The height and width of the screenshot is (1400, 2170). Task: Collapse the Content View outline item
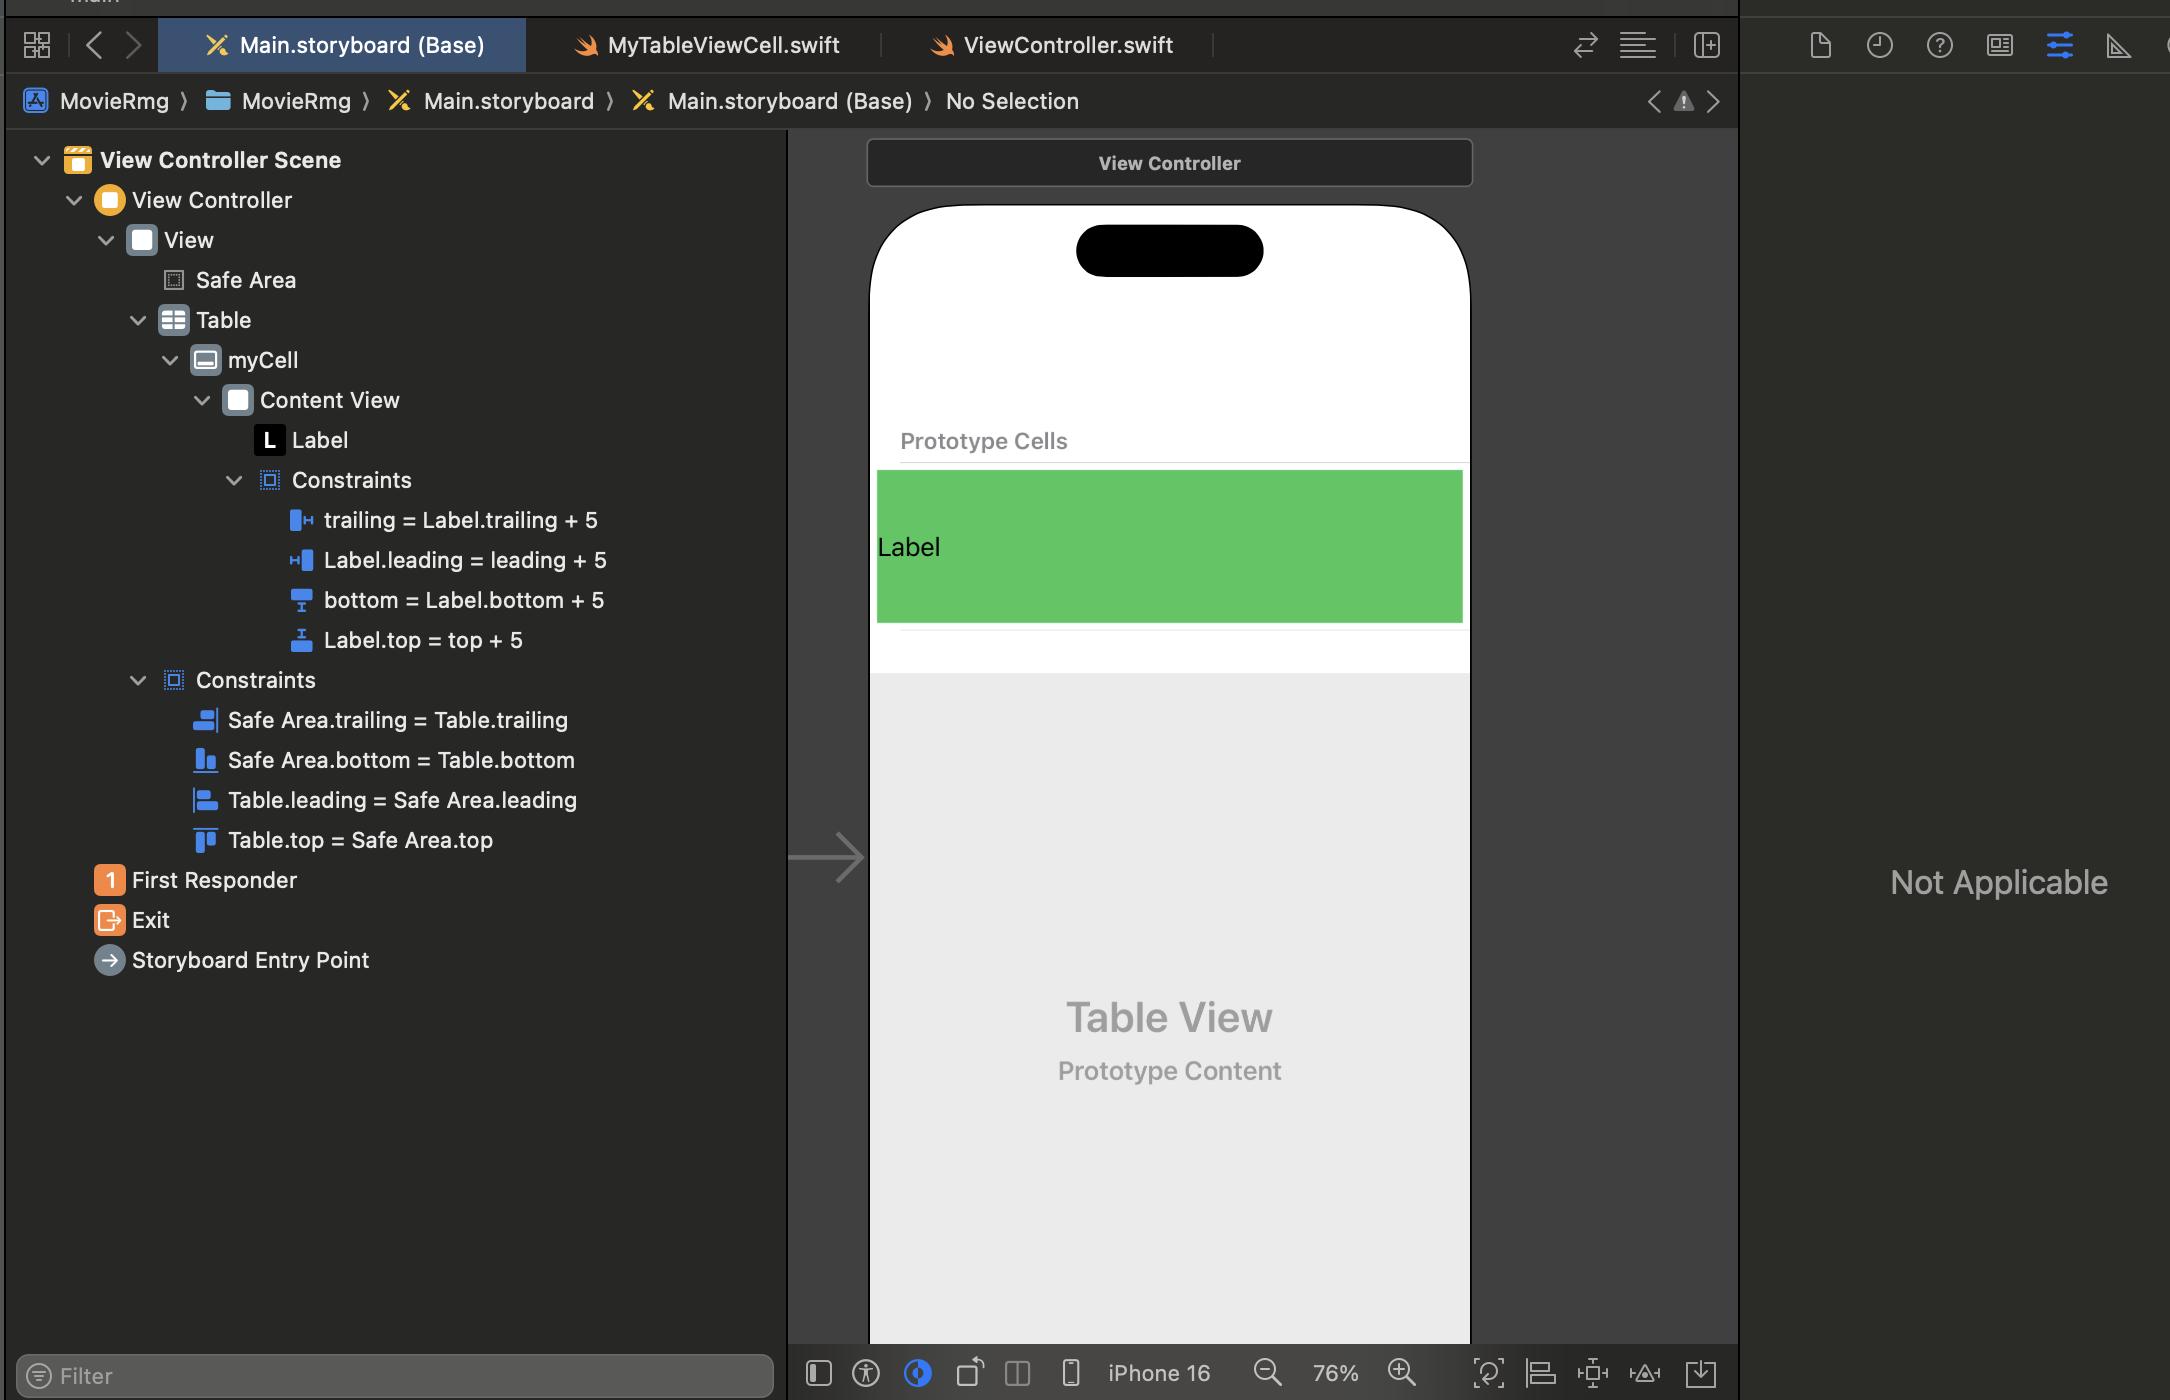pos(202,400)
